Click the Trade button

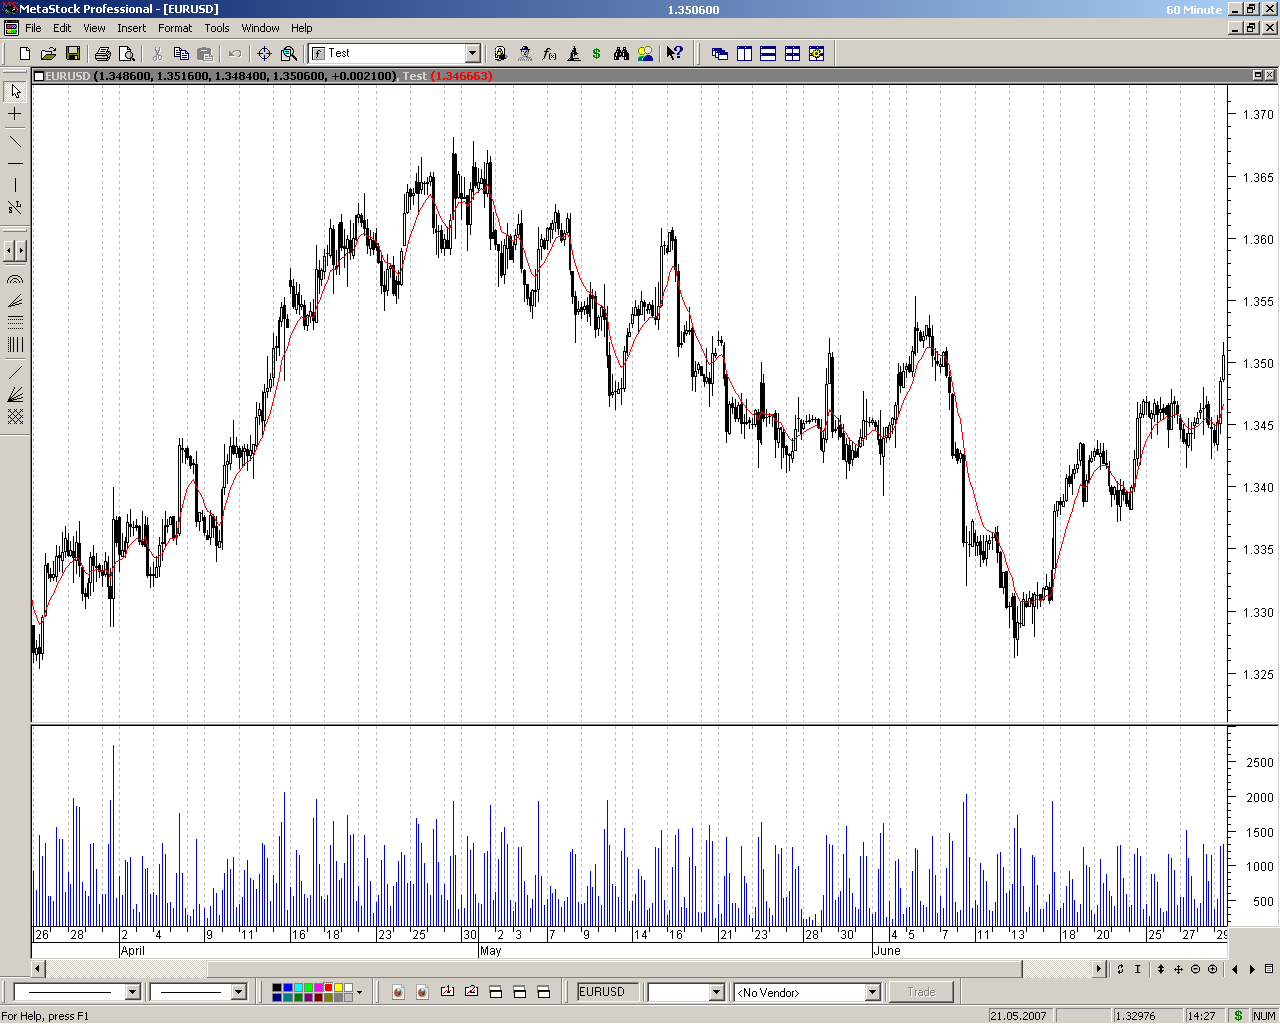tap(921, 992)
